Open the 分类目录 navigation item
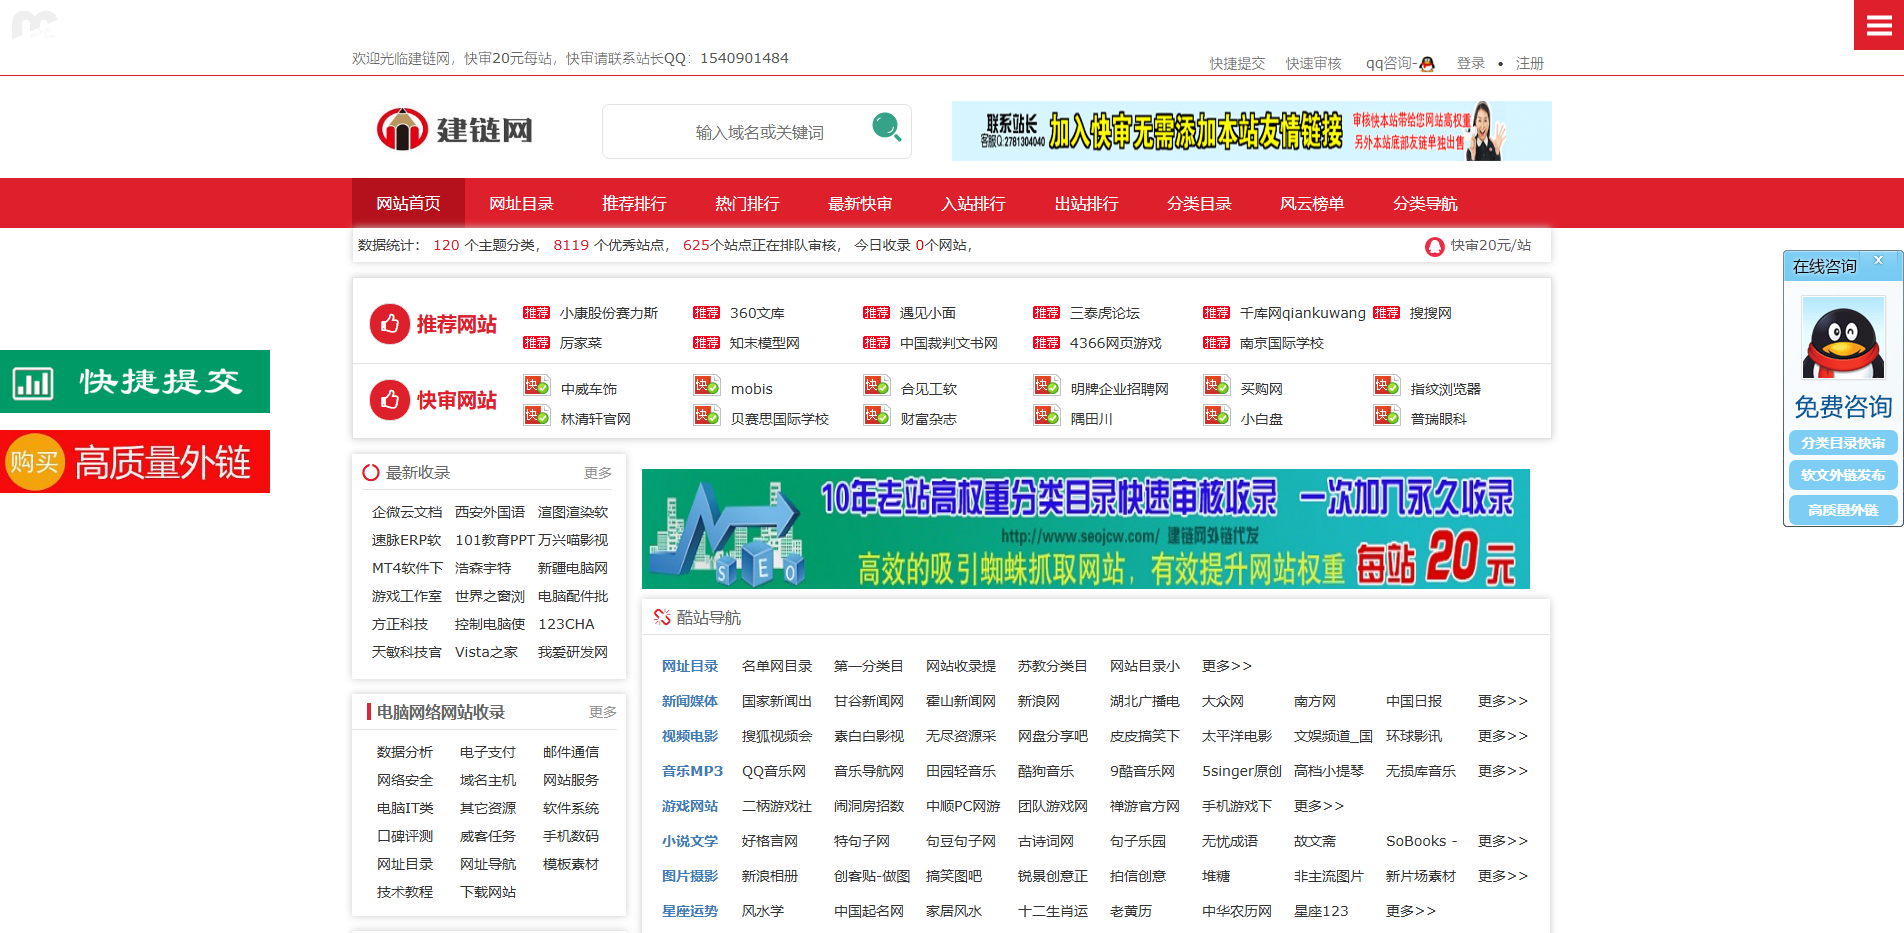The height and width of the screenshot is (933, 1904). (x=1199, y=203)
